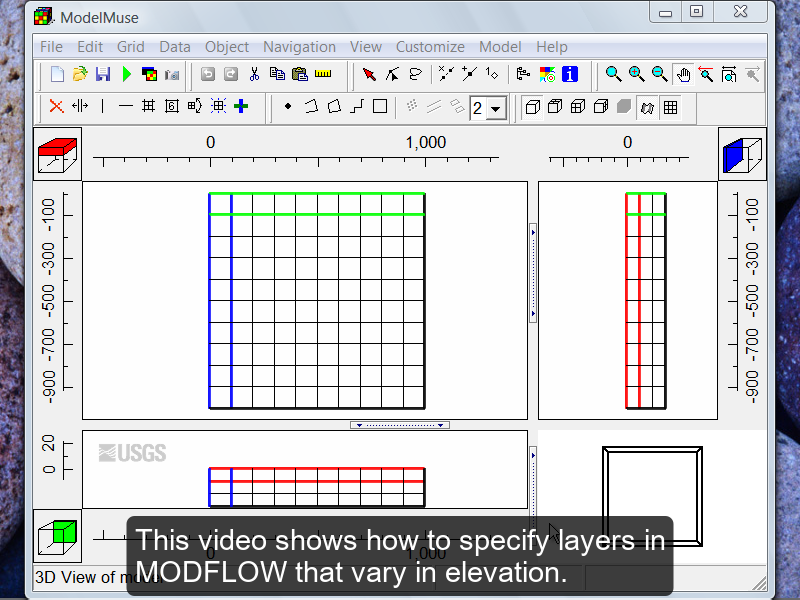Open the View menu
This screenshot has width=800, height=600.
[366, 47]
